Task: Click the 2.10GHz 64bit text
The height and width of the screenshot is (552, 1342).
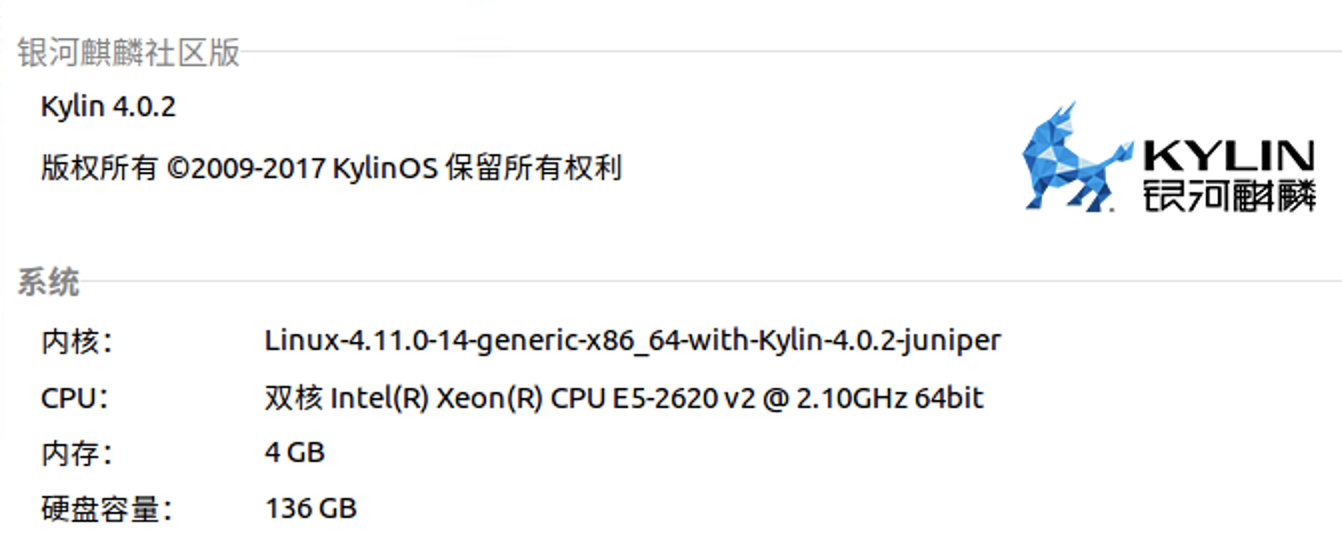Action: coord(891,399)
